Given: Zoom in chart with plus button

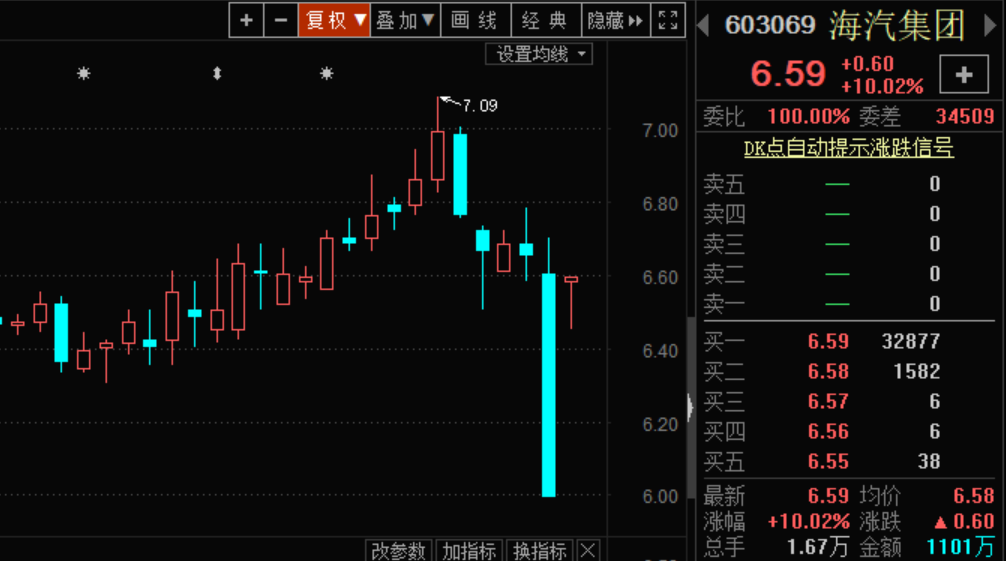Looking at the screenshot, I should [246, 20].
